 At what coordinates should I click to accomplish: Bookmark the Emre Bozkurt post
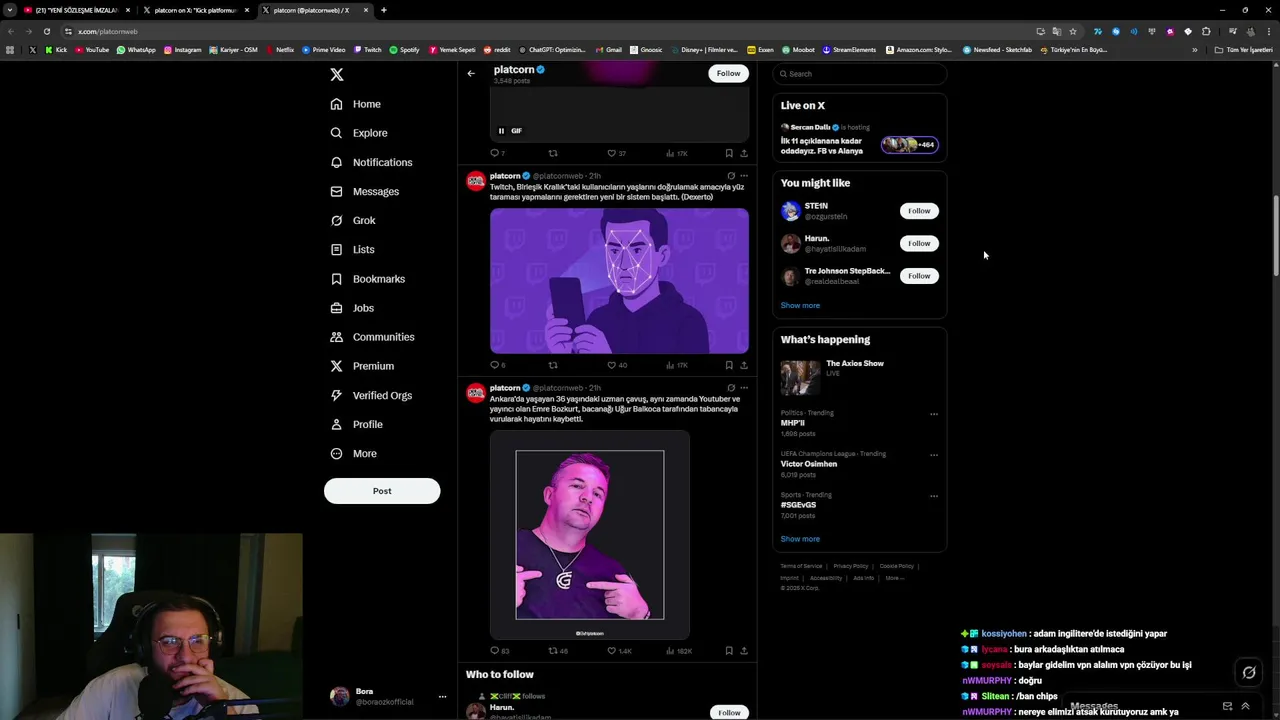point(729,651)
